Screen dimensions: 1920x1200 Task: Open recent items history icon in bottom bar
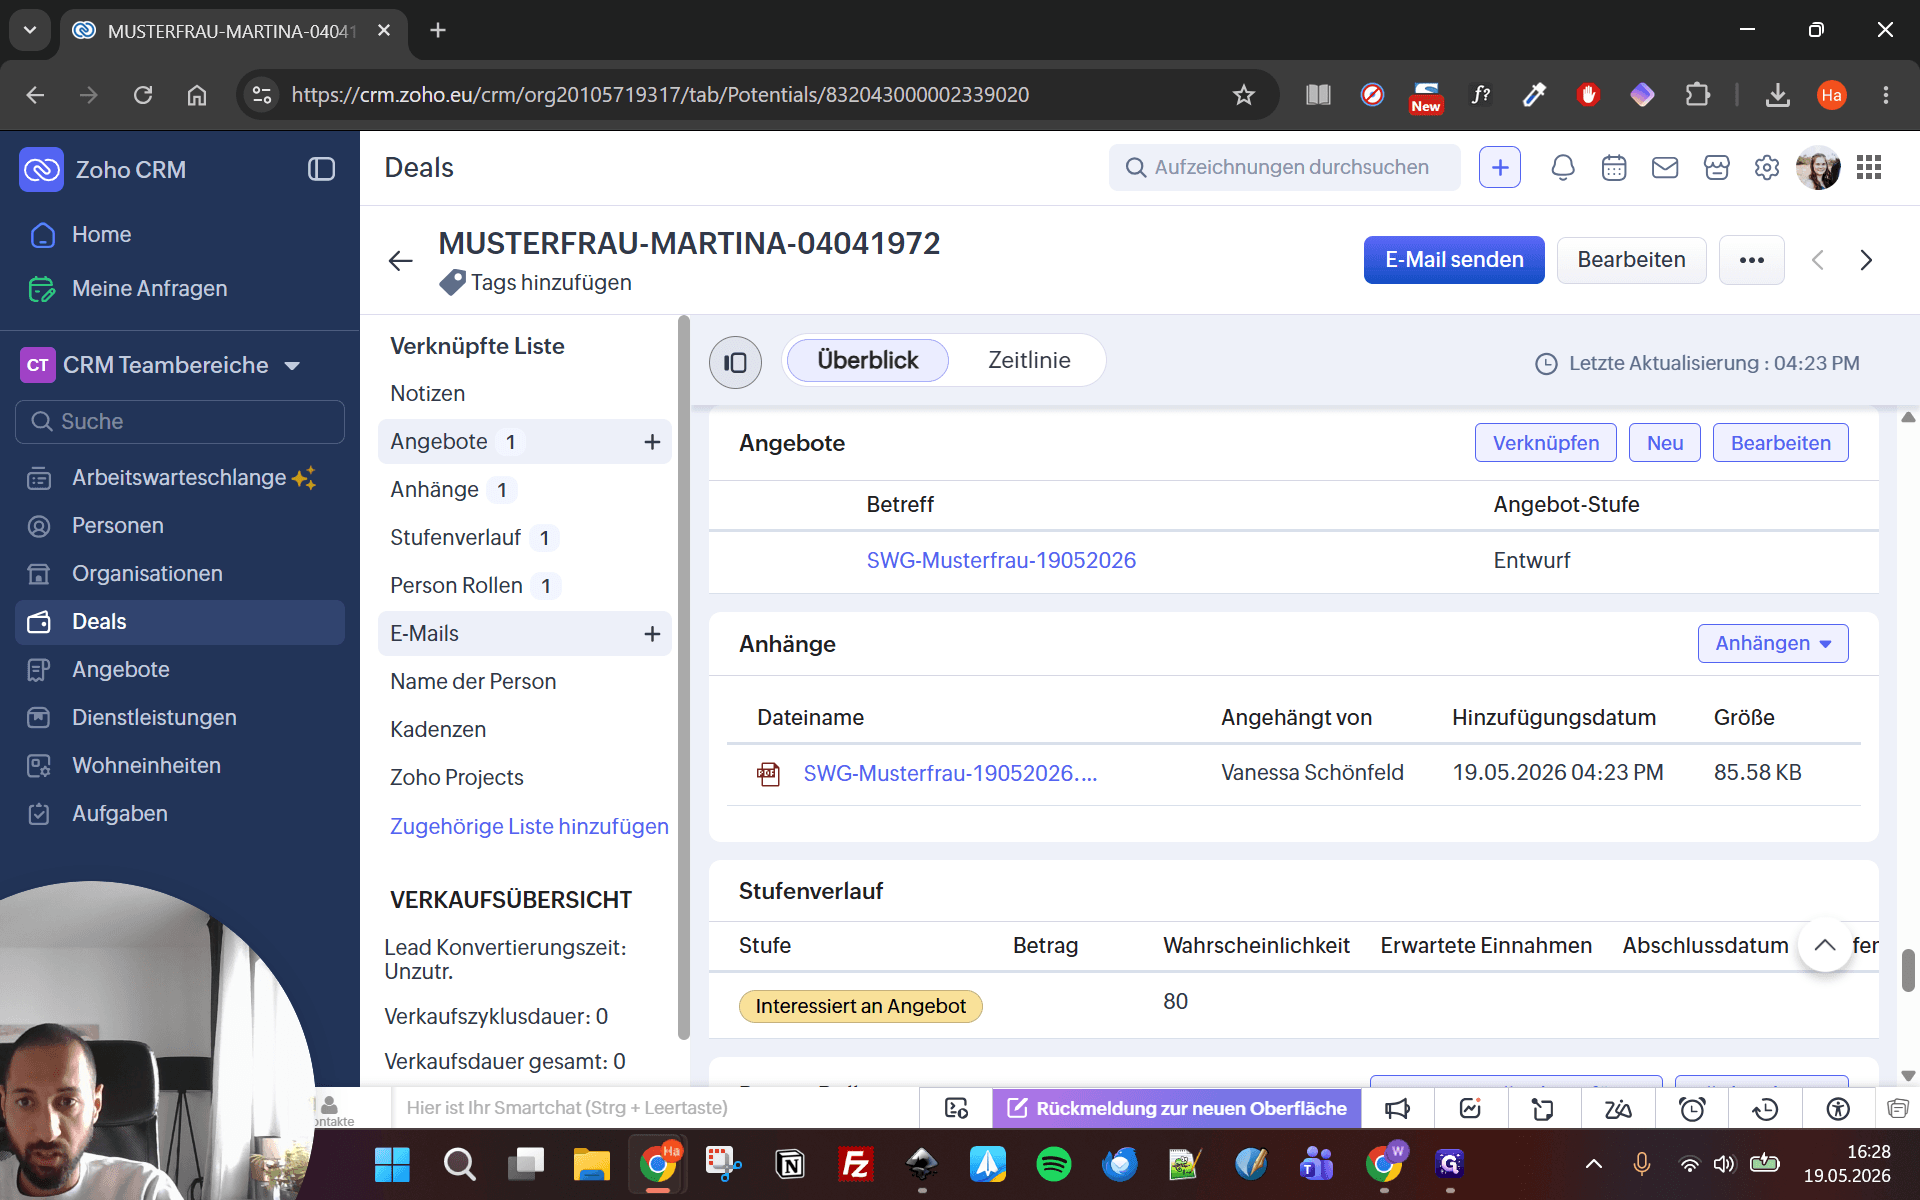click(x=1765, y=1108)
